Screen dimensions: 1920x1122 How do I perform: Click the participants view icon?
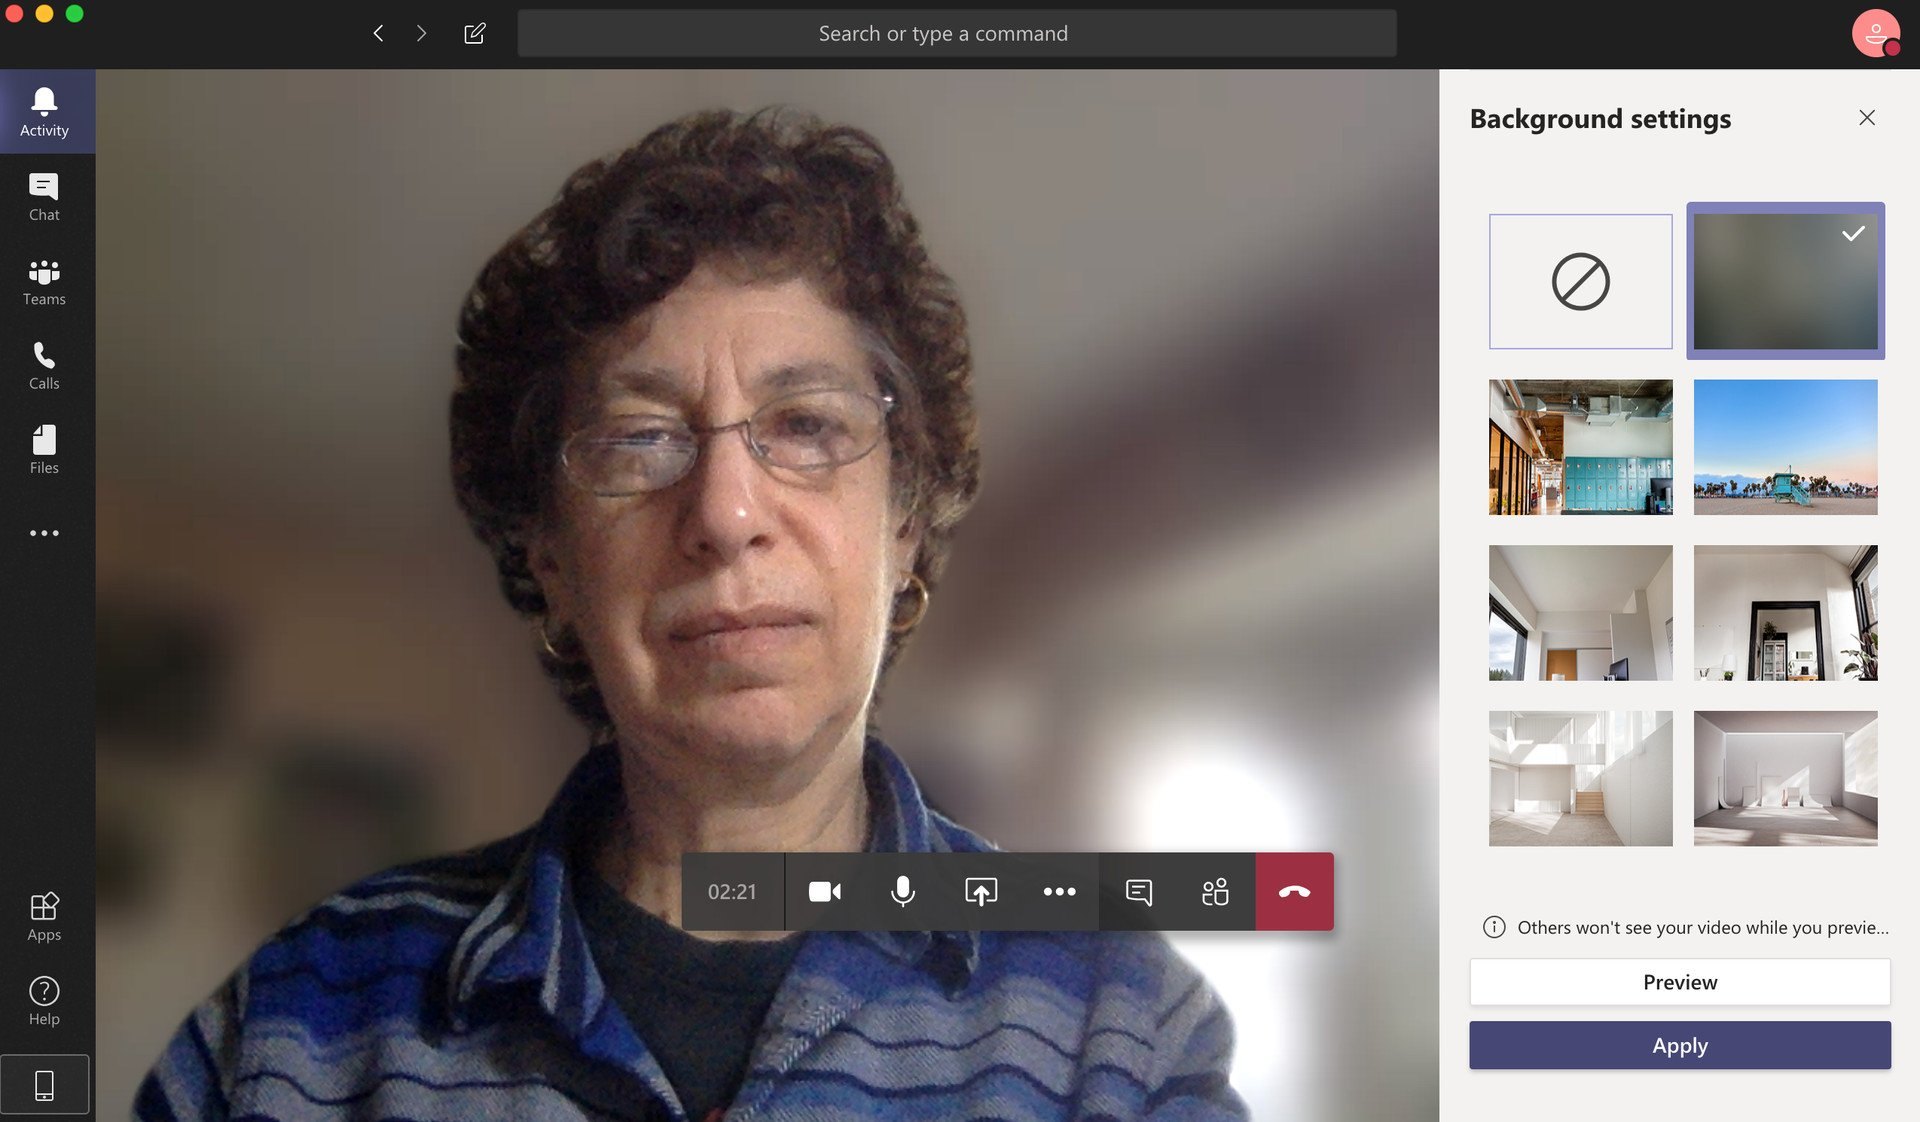point(1215,891)
